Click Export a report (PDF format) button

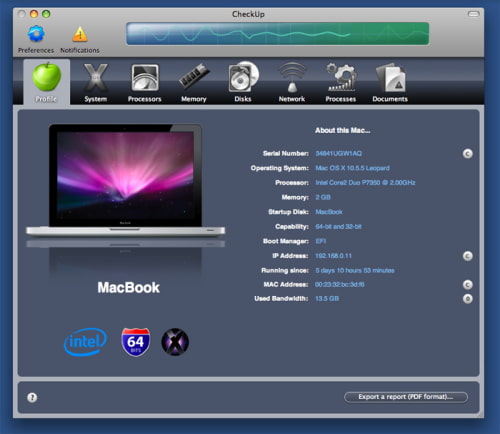[x=406, y=397]
